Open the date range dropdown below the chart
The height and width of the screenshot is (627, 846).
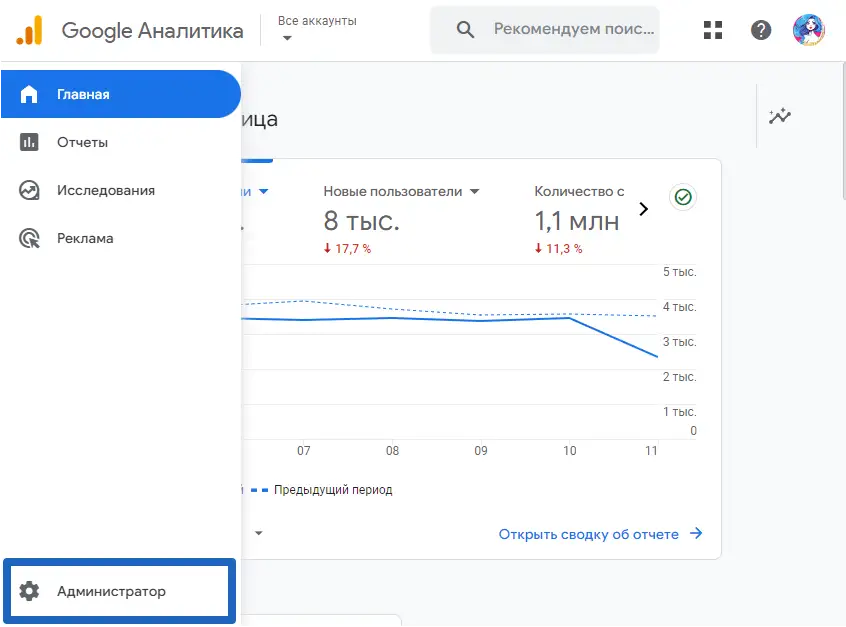click(x=259, y=533)
